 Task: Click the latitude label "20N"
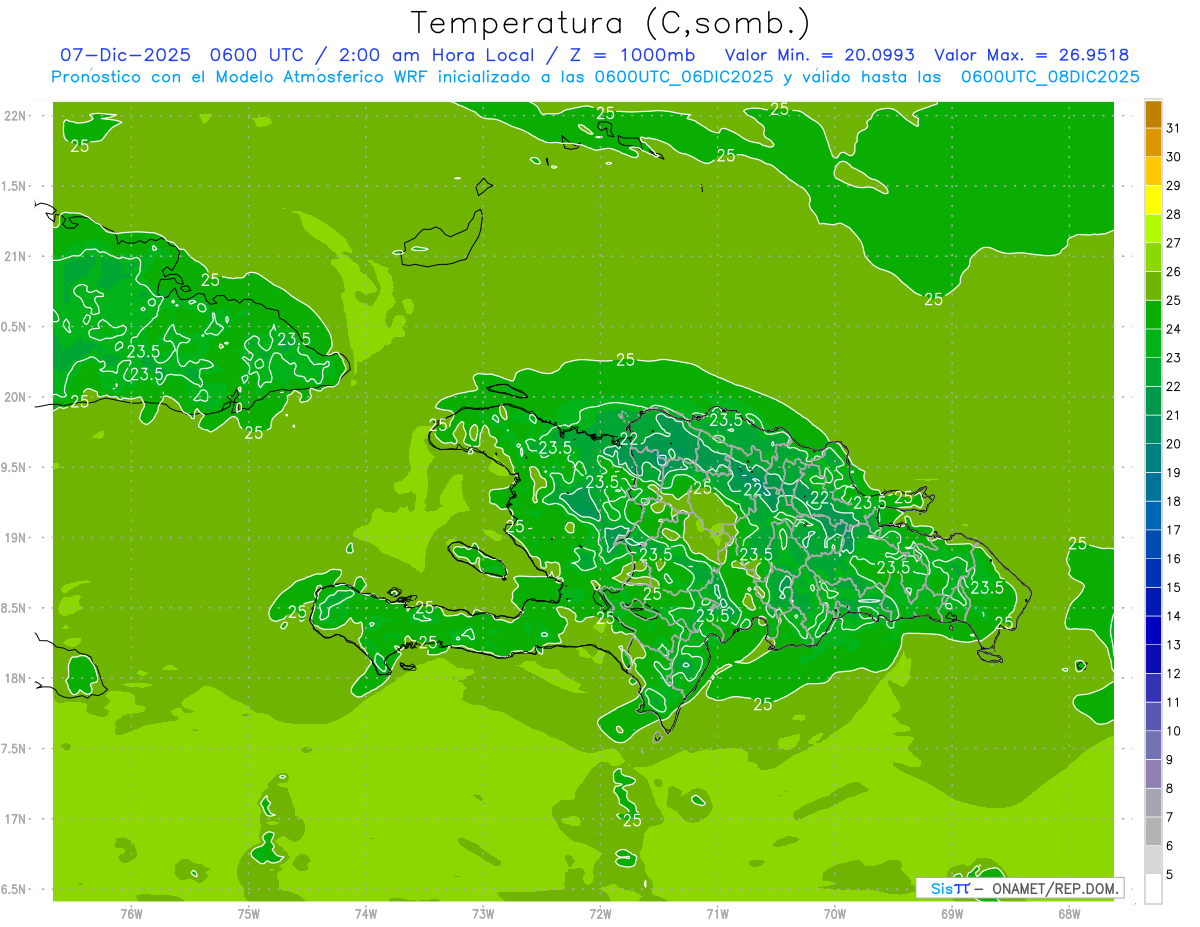[x=15, y=397]
